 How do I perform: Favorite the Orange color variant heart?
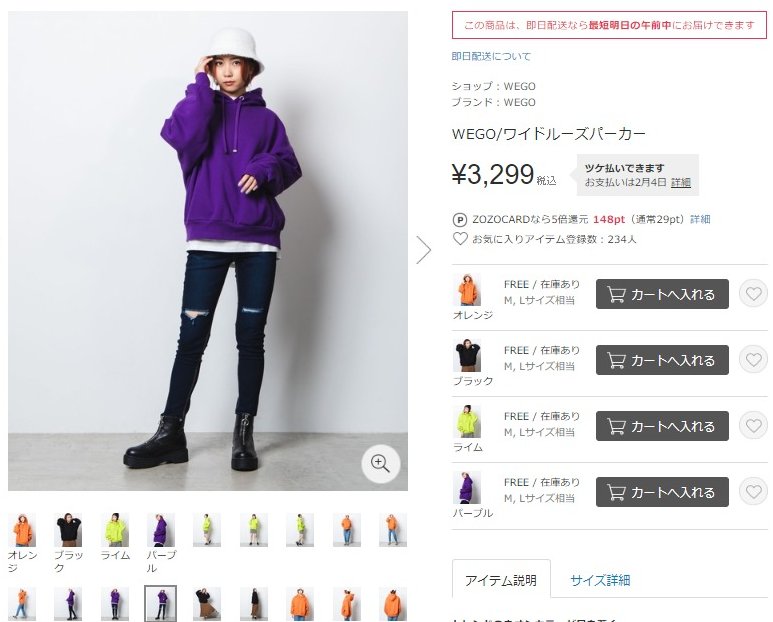point(753,294)
